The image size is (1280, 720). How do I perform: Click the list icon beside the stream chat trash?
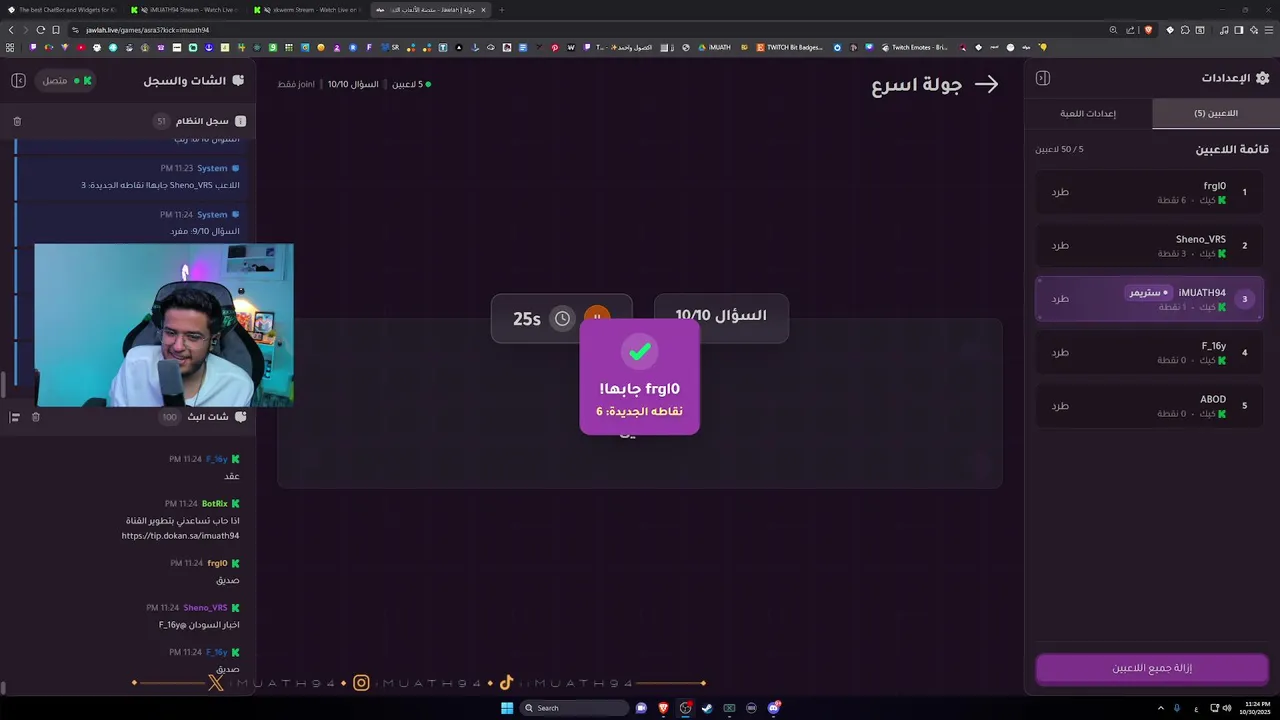click(15, 417)
